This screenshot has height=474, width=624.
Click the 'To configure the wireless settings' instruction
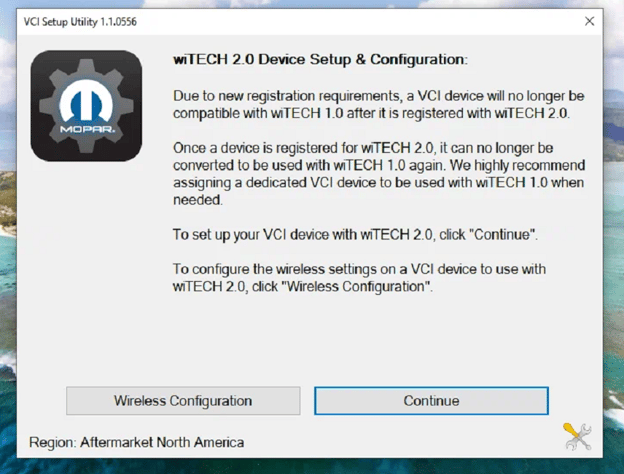pos(358,278)
